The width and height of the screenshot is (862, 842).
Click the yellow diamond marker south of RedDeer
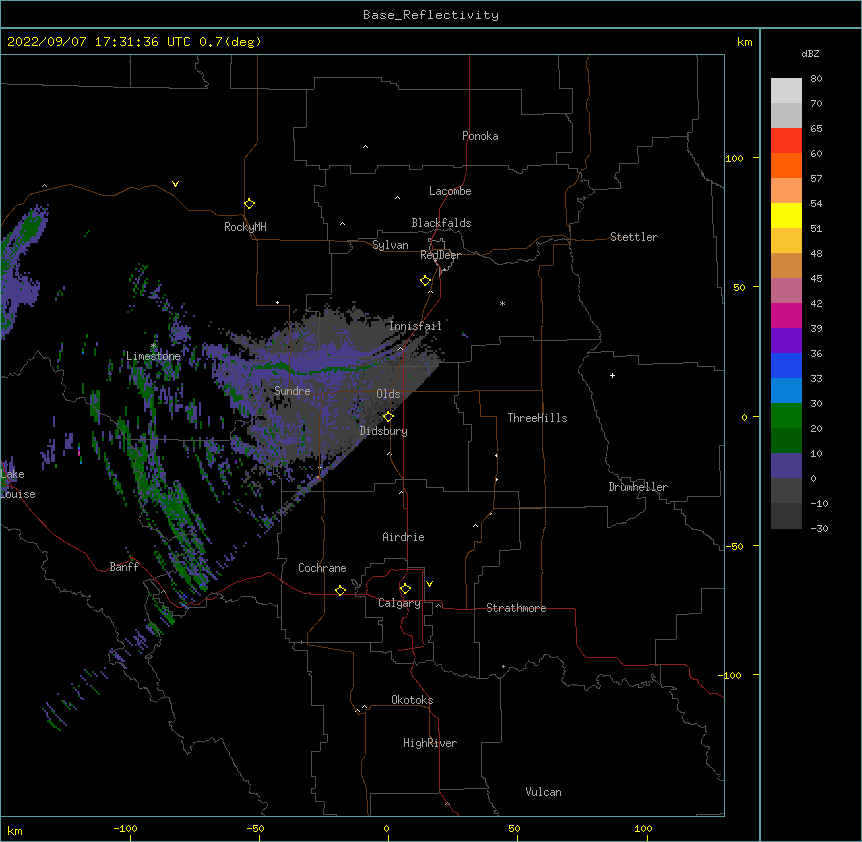(425, 281)
